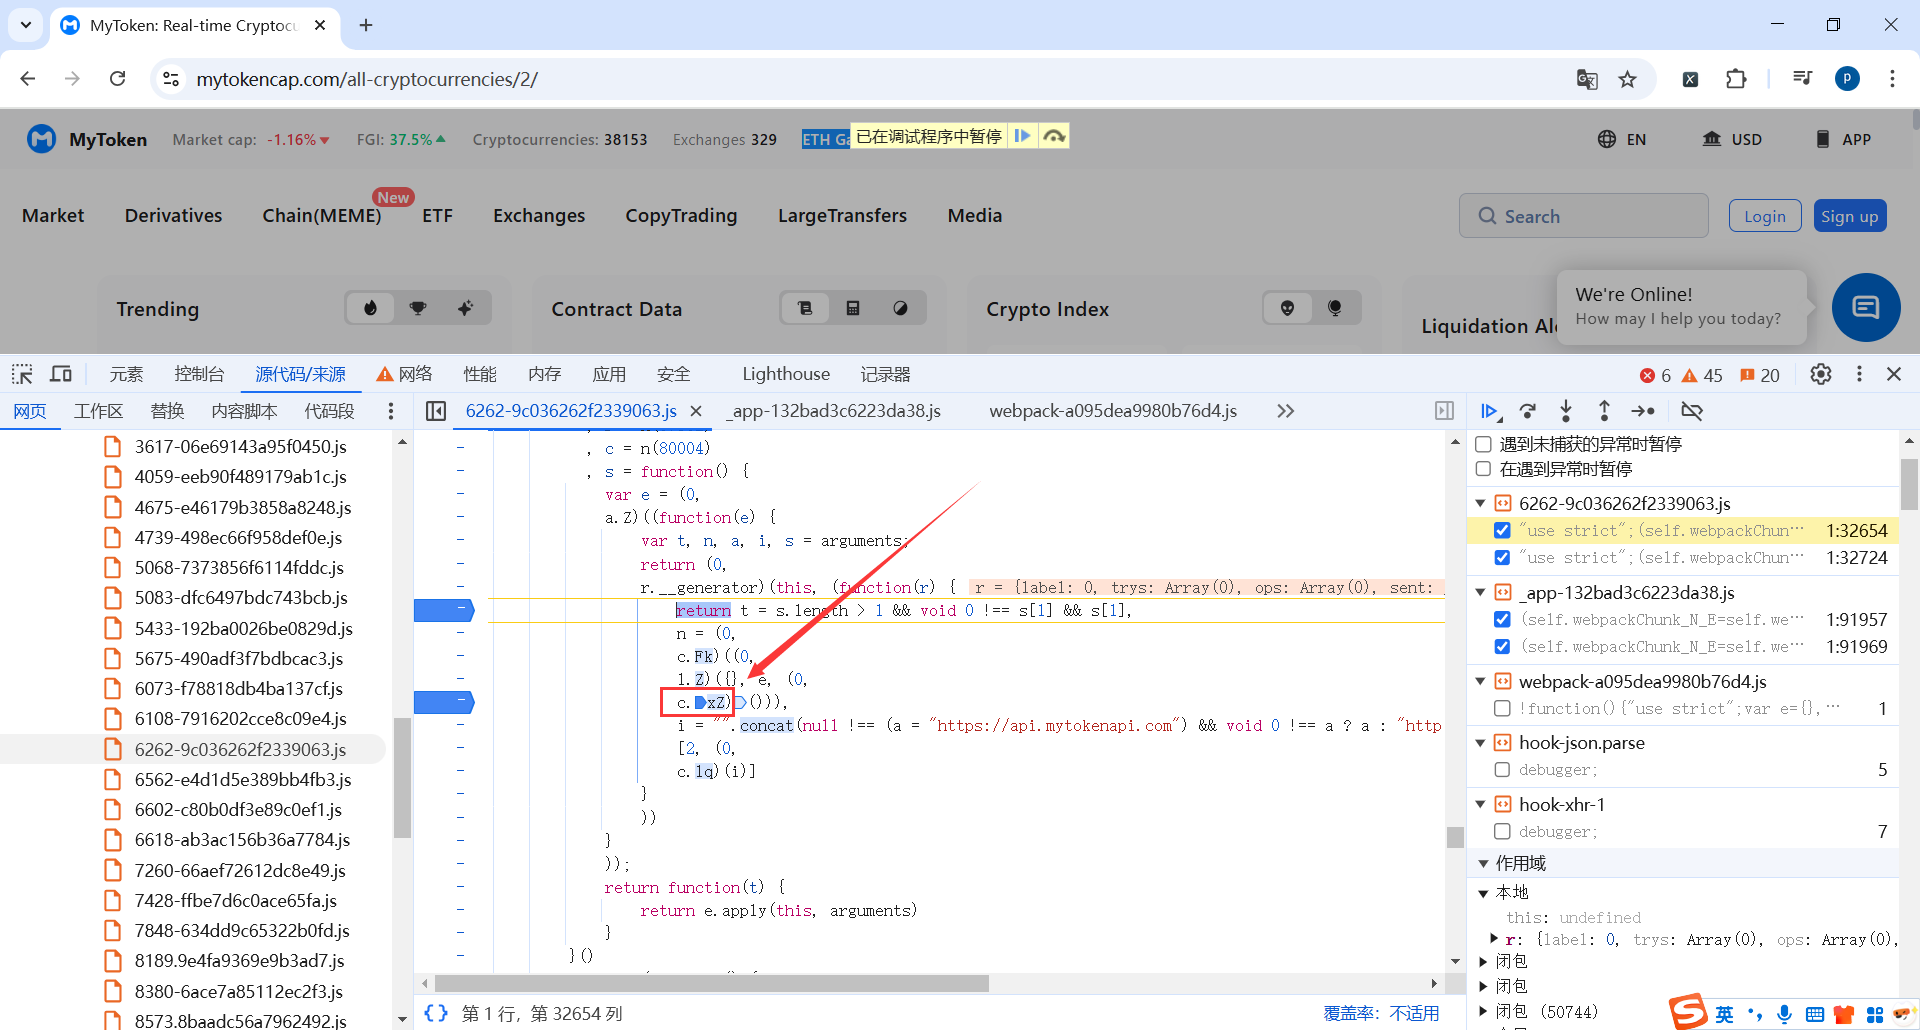Click the single Step debugger button

click(x=1643, y=411)
